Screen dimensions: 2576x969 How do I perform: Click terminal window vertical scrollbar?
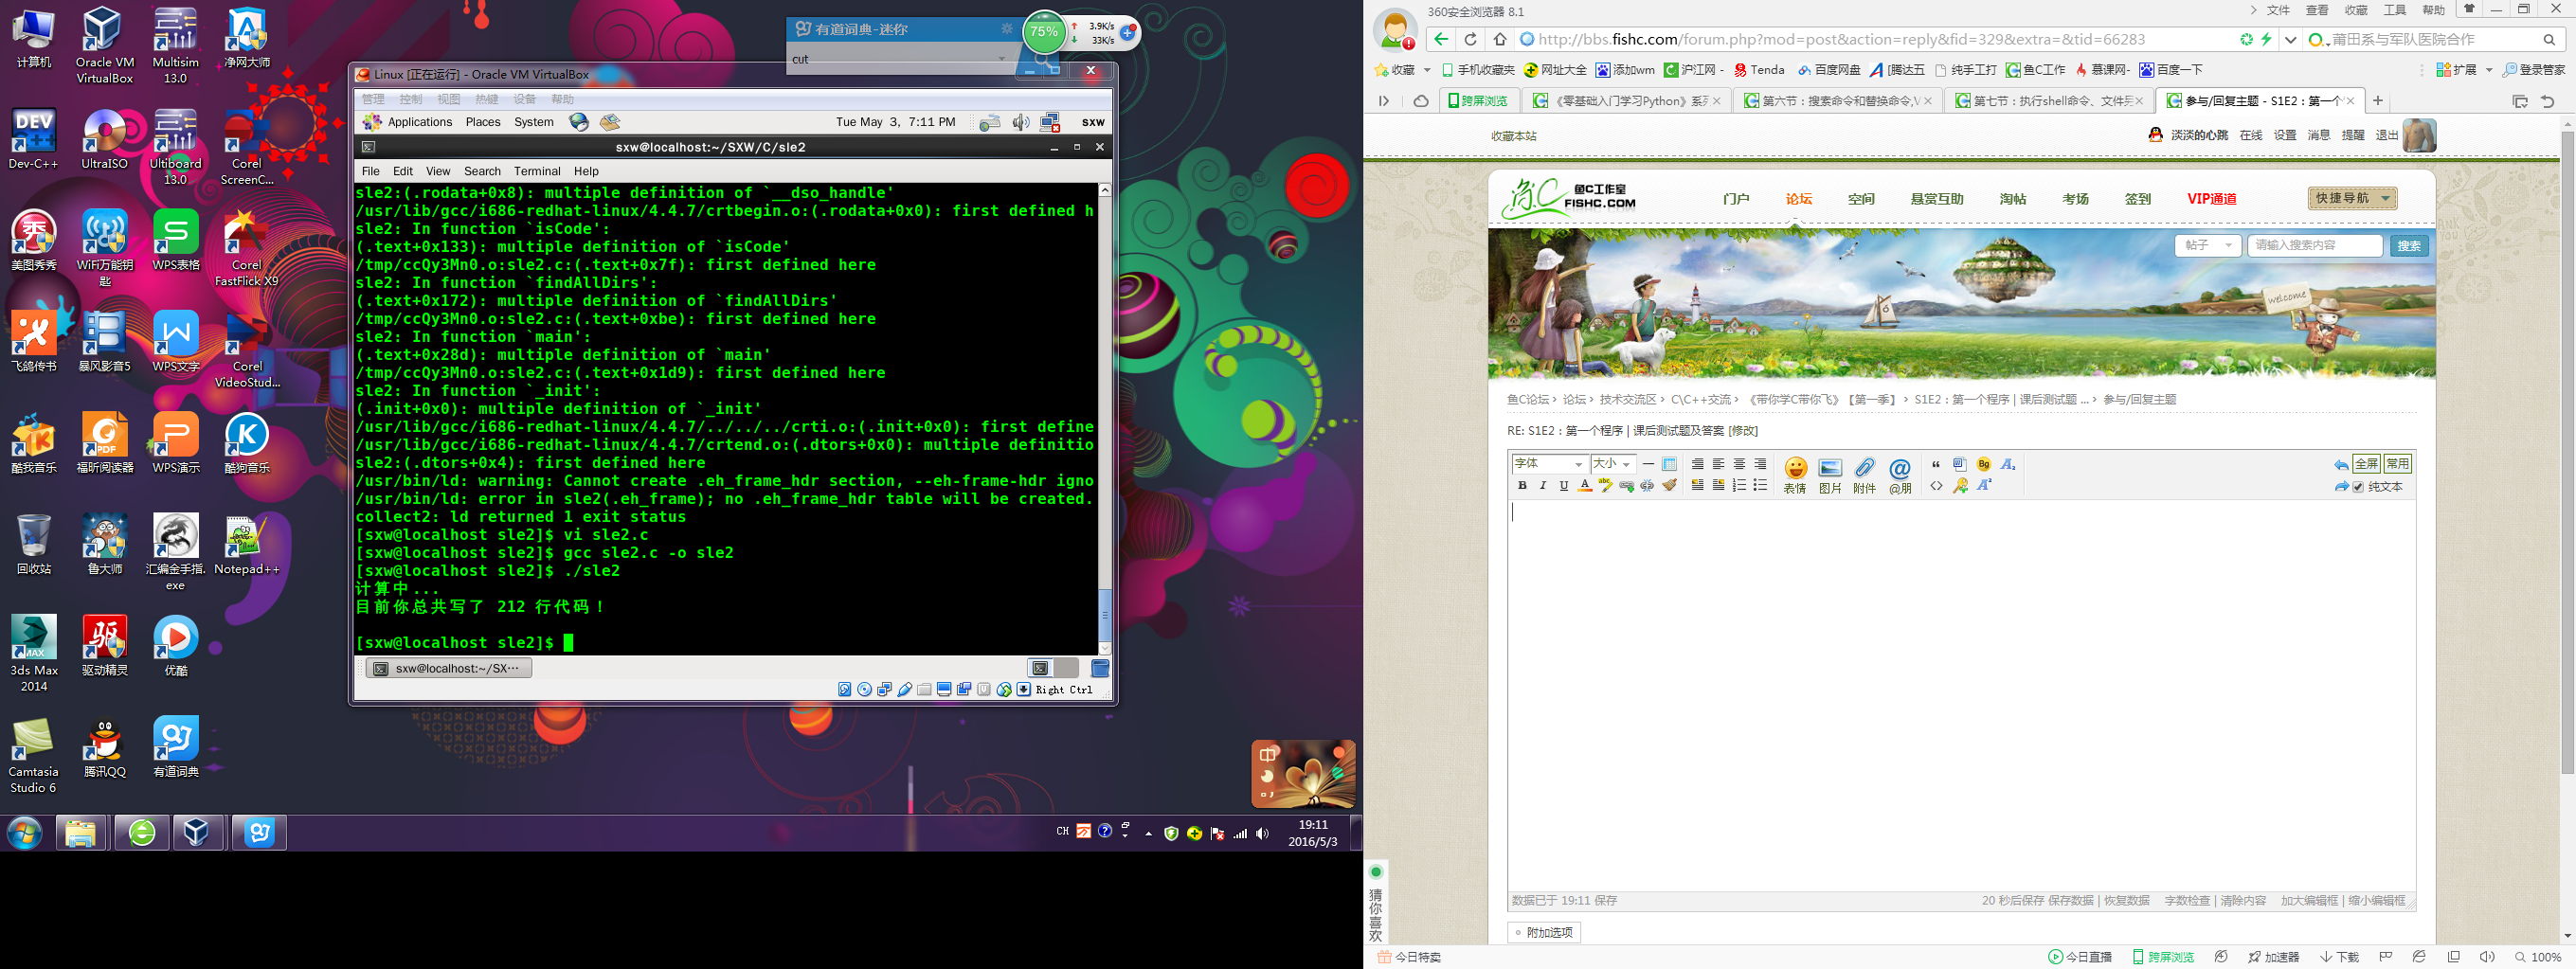click(1104, 418)
